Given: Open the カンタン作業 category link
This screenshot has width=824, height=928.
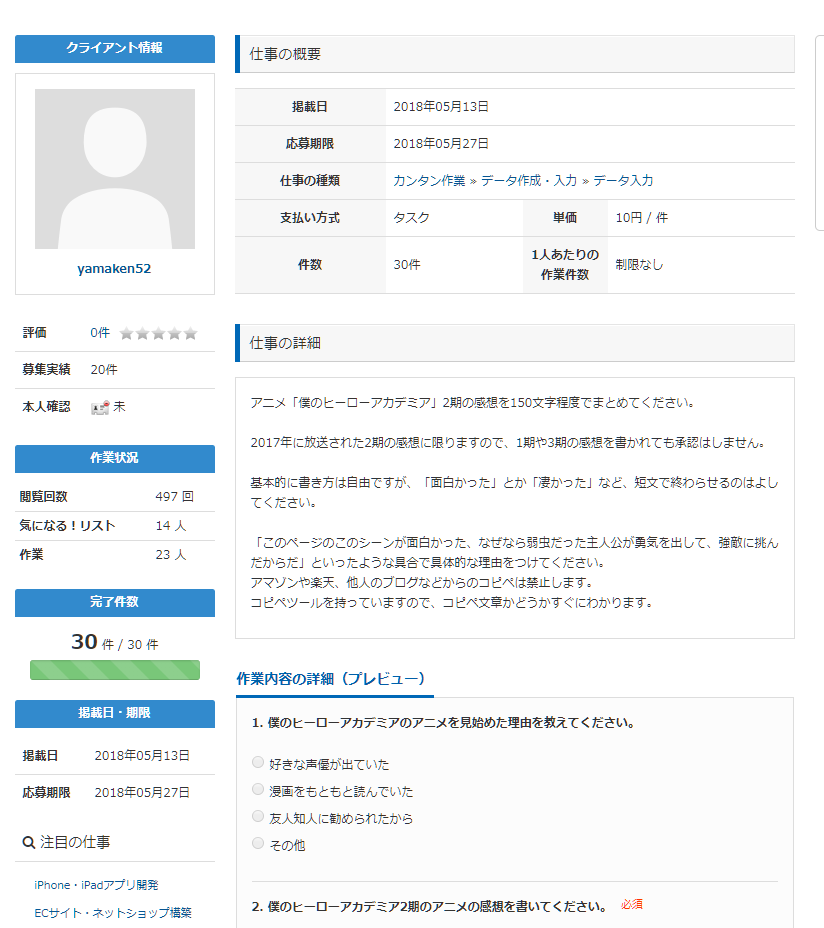Looking at the screenshot, I should click(x=429, y=181).
